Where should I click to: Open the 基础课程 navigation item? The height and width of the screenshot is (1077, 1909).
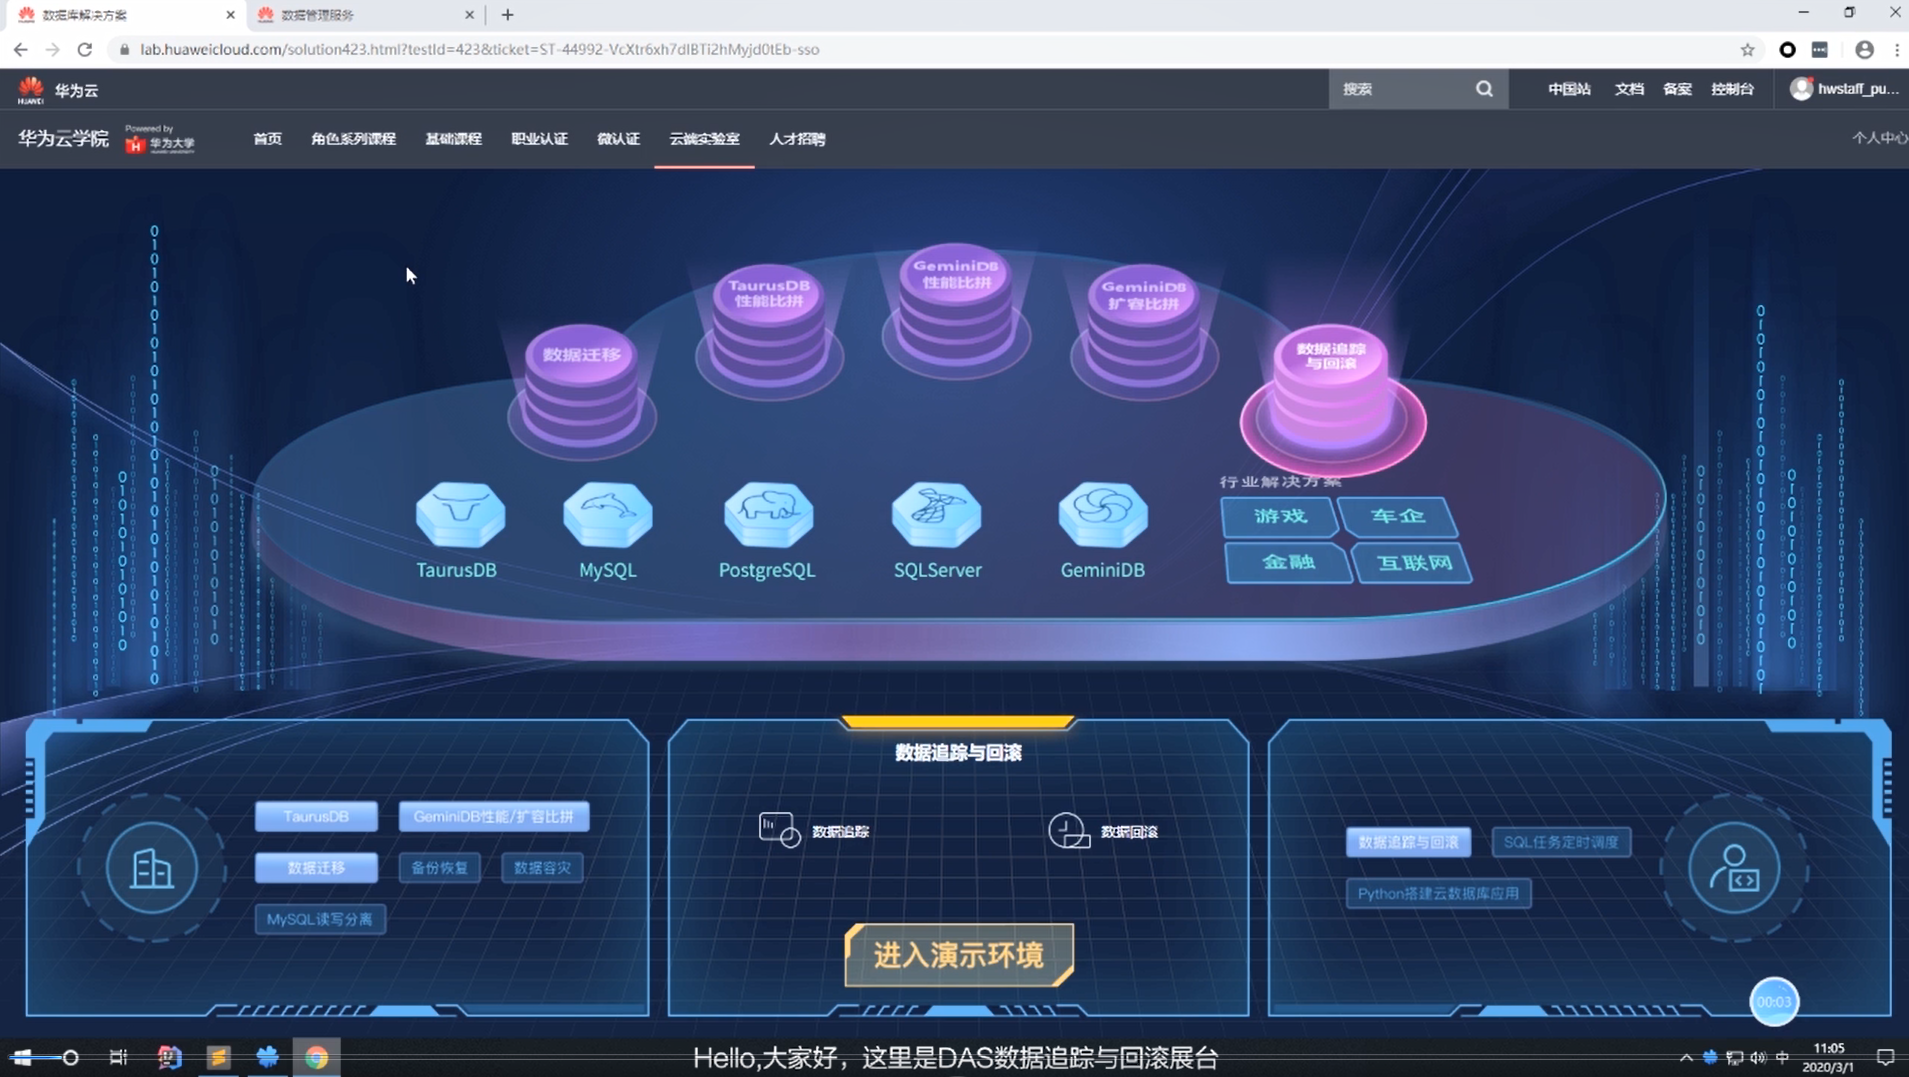pyautogui.click(x=453, y=139)
